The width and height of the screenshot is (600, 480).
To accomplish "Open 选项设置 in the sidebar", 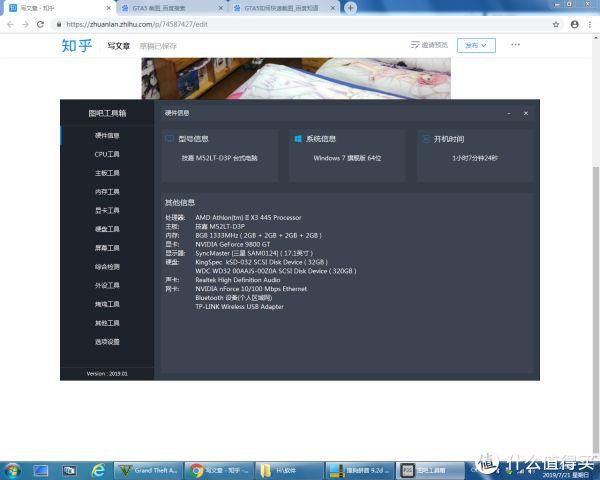I will [x=107, y=342].
